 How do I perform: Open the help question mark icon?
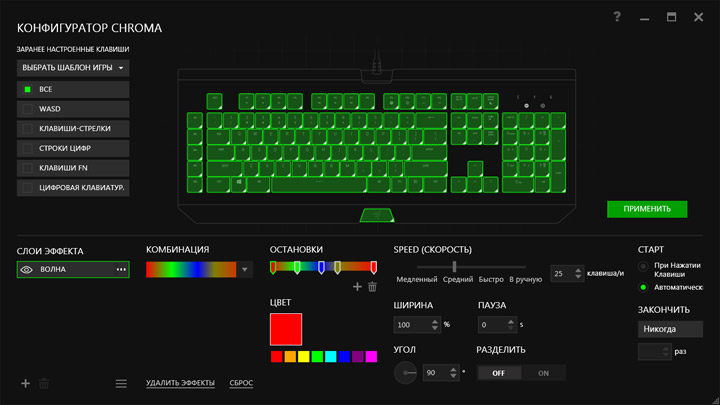point(617,17)
